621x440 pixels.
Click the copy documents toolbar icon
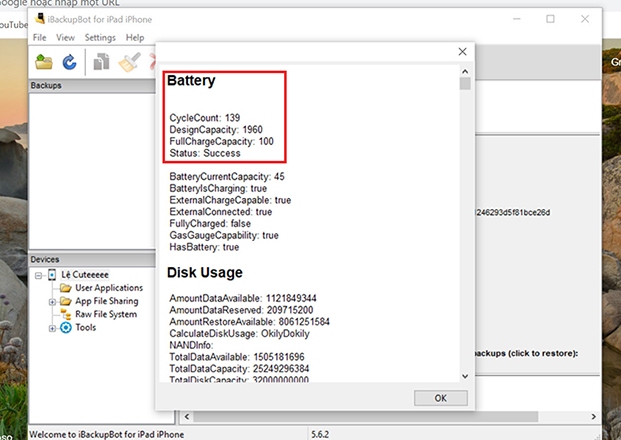(101, 62)
